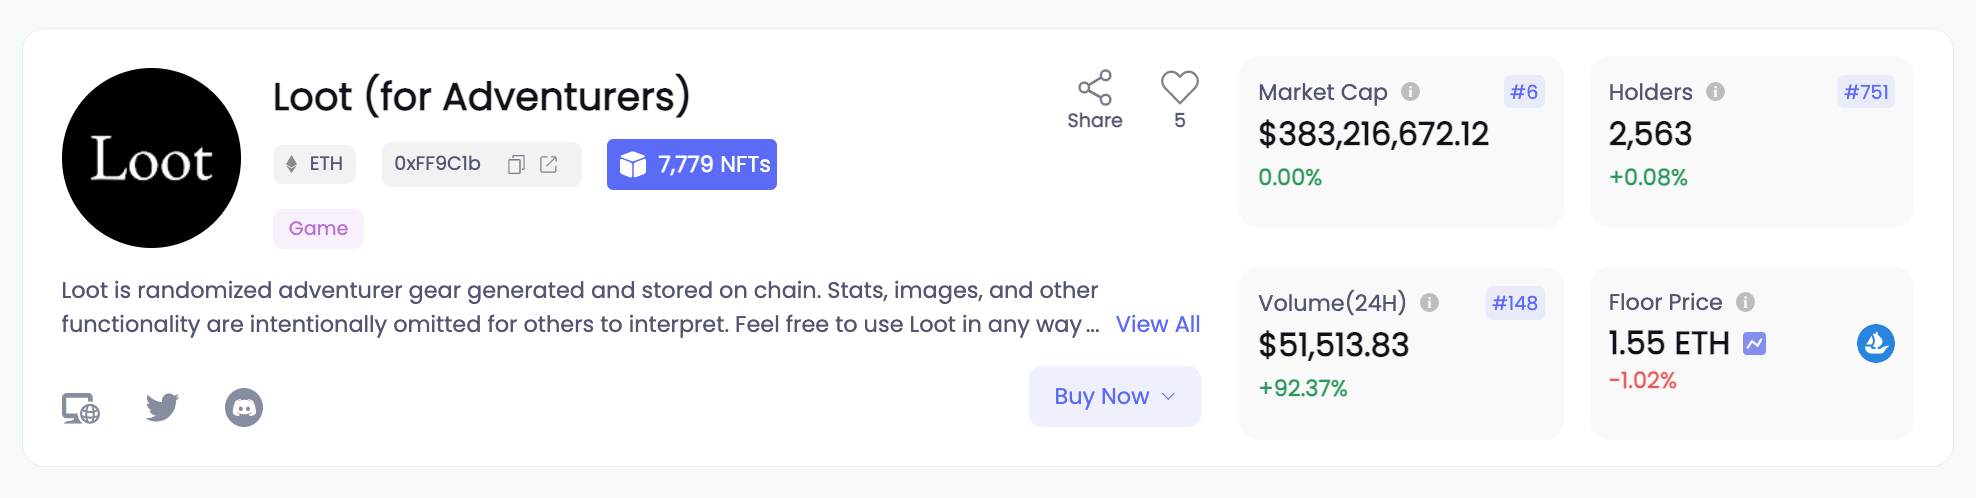Open the project website icon
Screen dimensions: 1976x498
81,408
